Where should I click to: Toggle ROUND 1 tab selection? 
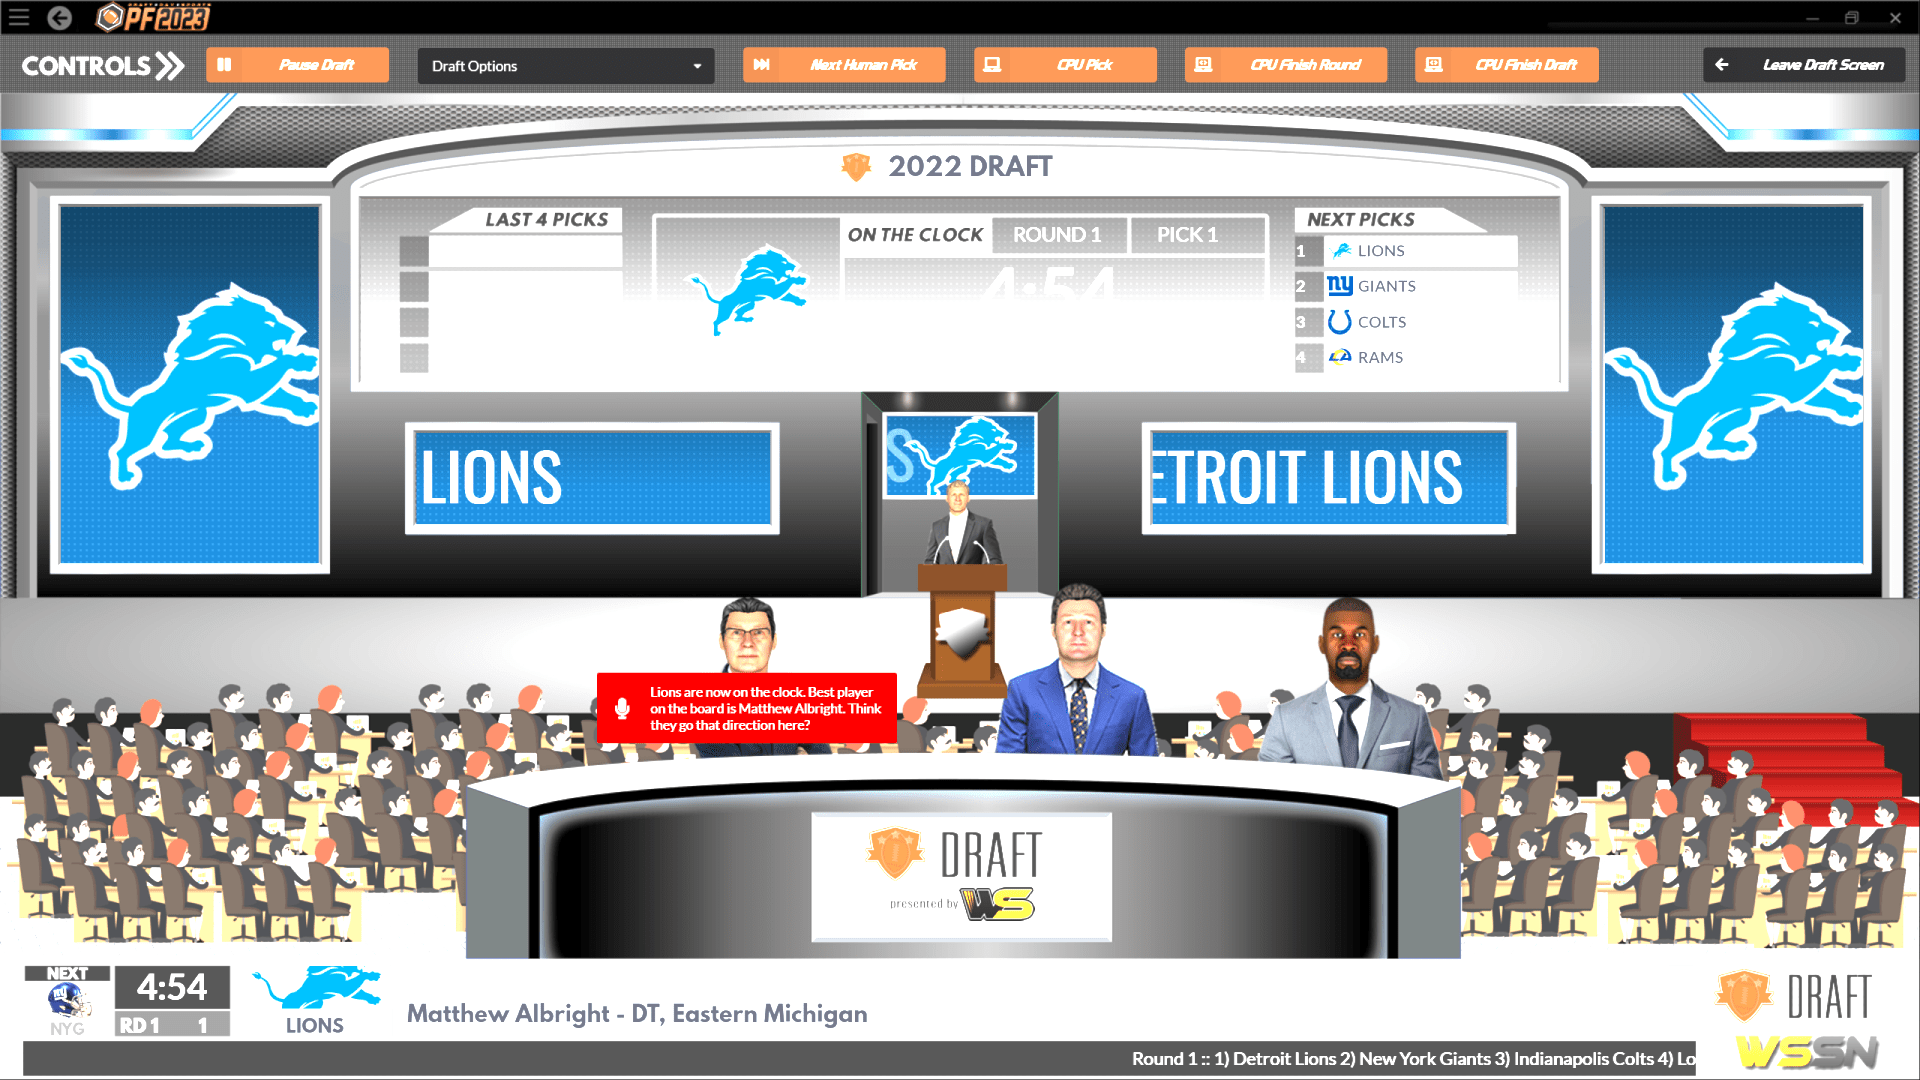(1058, 235)
